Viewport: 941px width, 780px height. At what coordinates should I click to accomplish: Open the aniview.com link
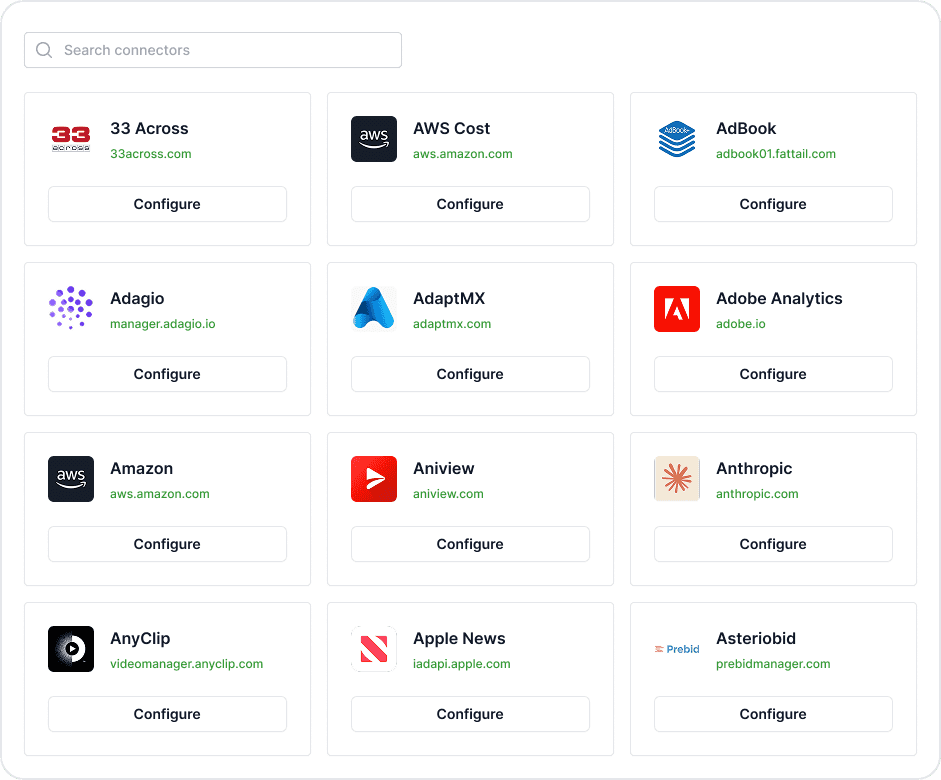(x=448, y=494)
